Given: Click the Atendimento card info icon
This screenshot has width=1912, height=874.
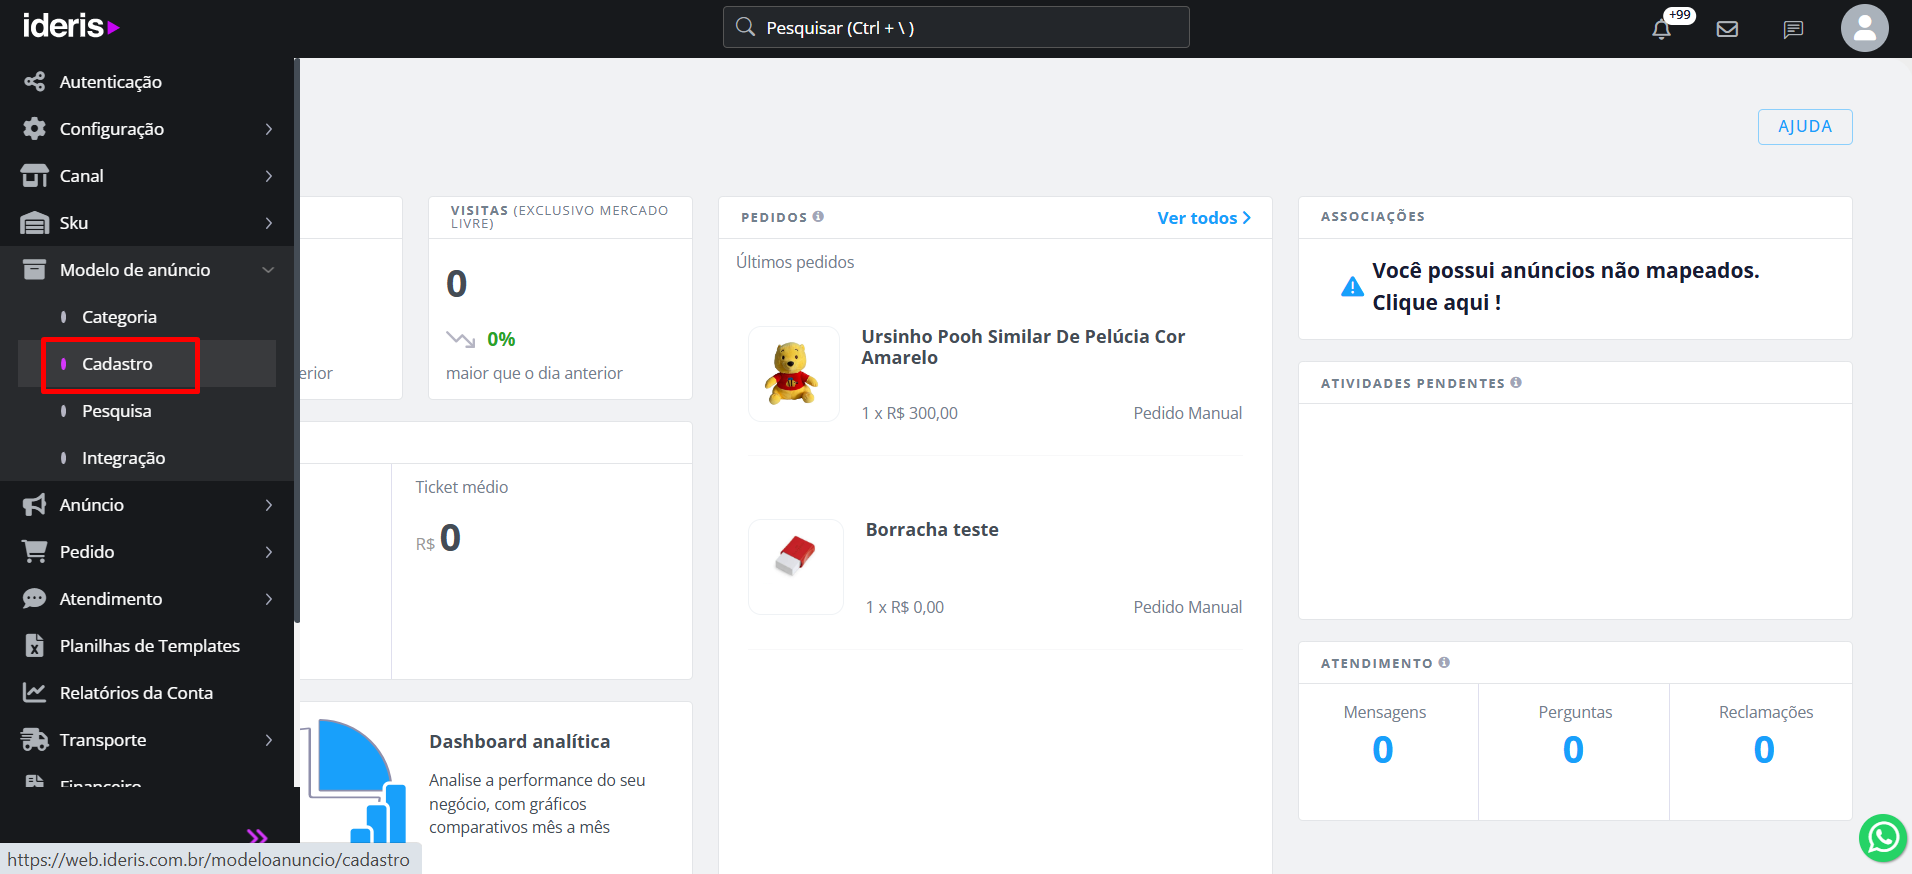Looking at the screenshot, I should pyautogui.click(x=1444, y=662).
